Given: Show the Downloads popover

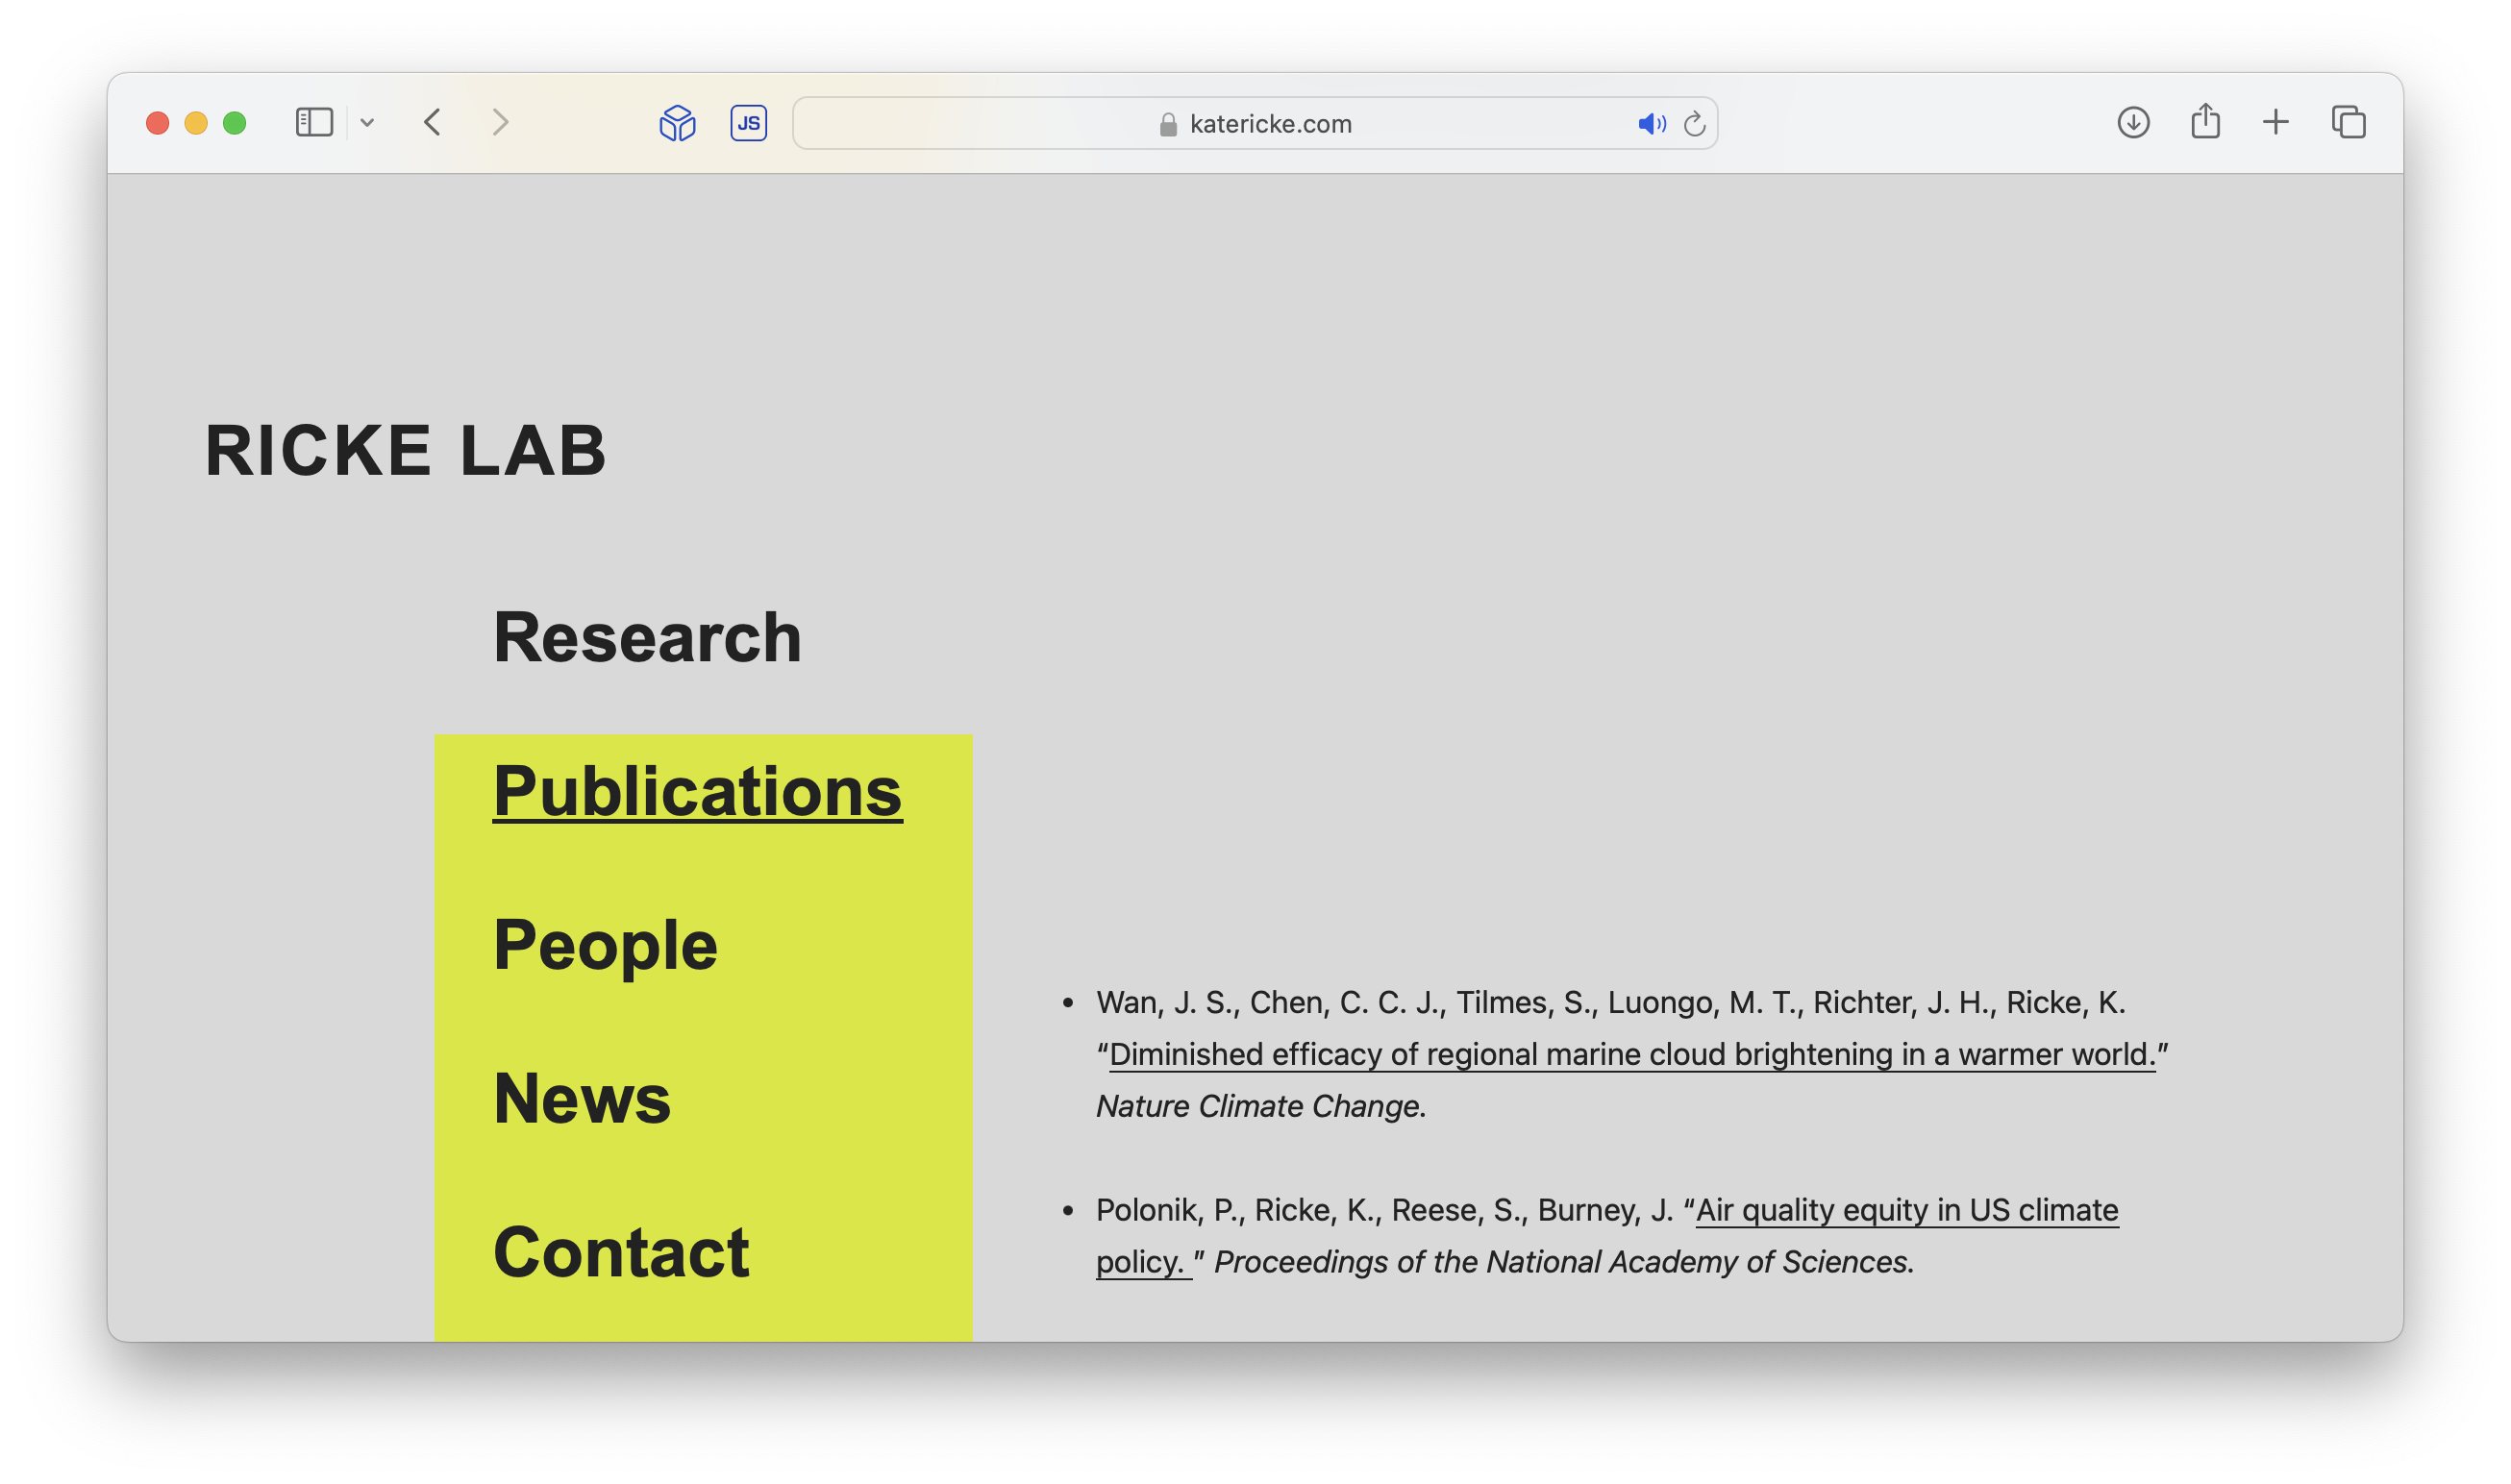Looking at the screenshot, I should 2133,123.
